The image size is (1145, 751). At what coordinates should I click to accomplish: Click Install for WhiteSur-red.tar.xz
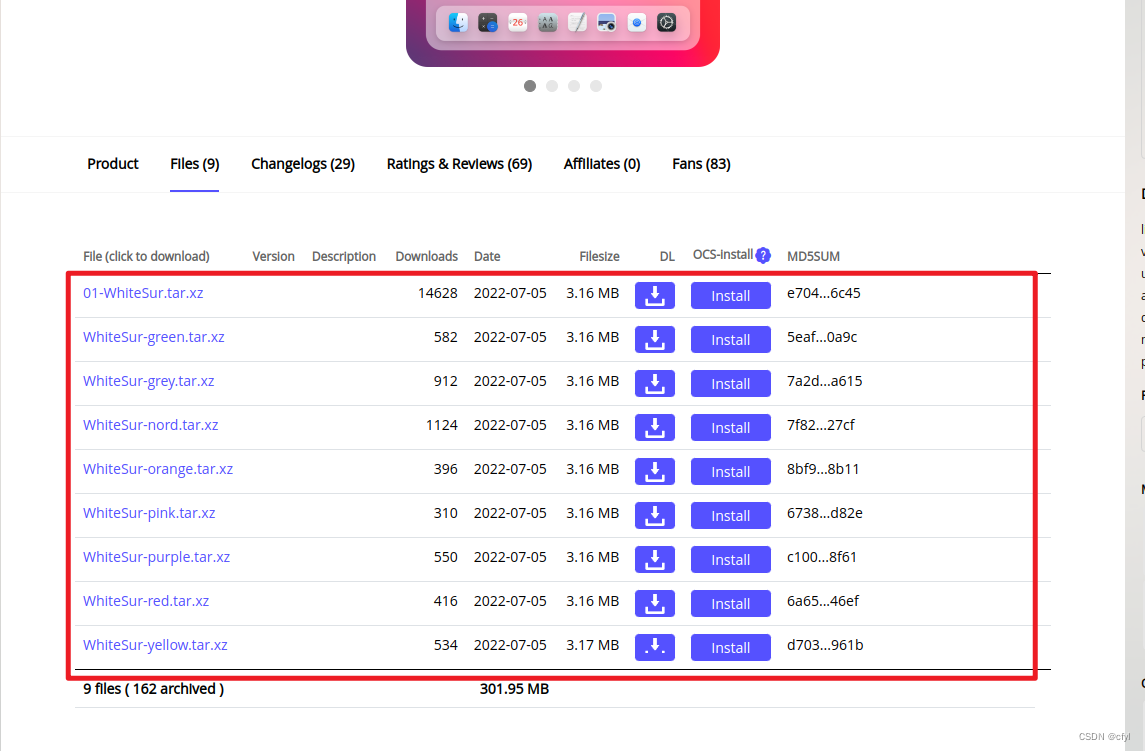[x=730, y=603]
